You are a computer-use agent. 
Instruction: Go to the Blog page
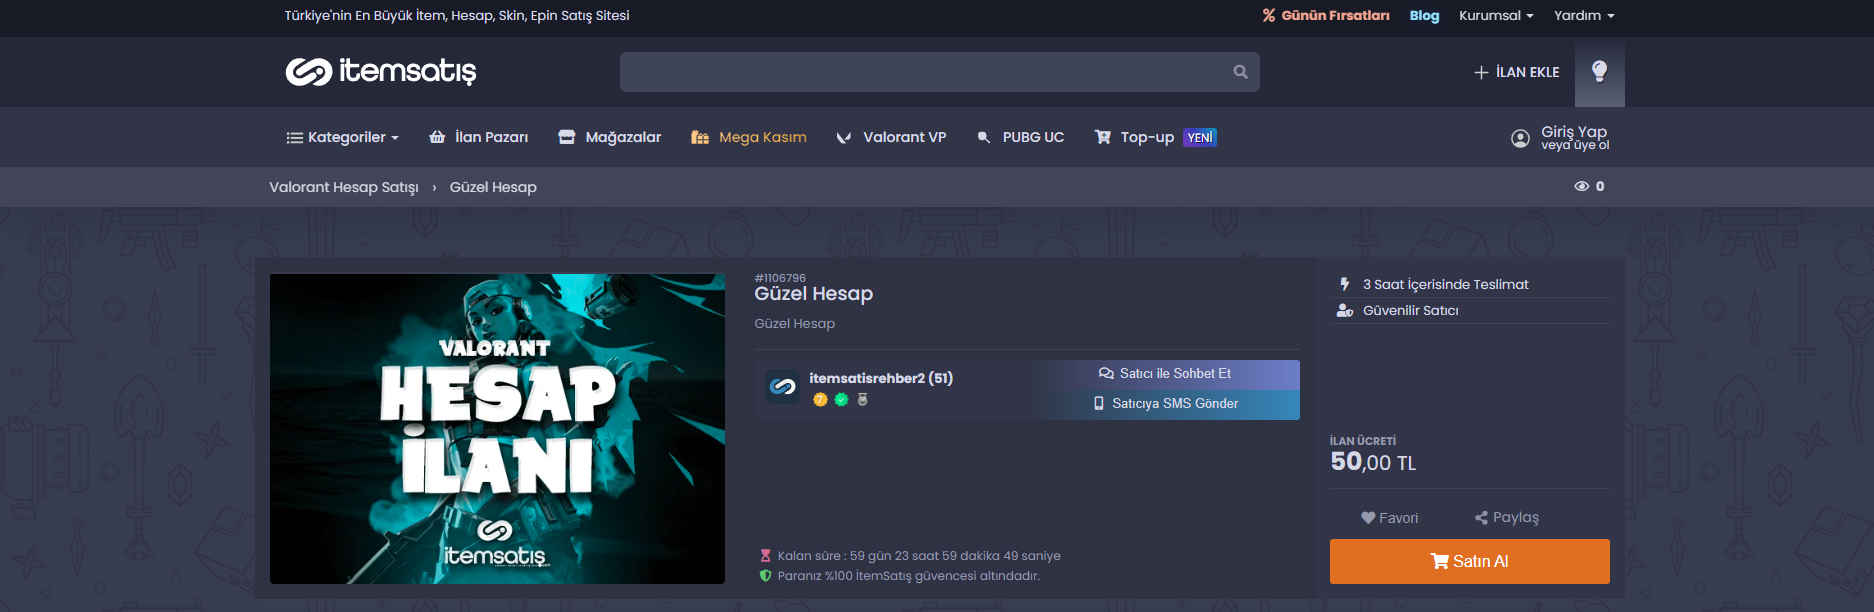1424,16
